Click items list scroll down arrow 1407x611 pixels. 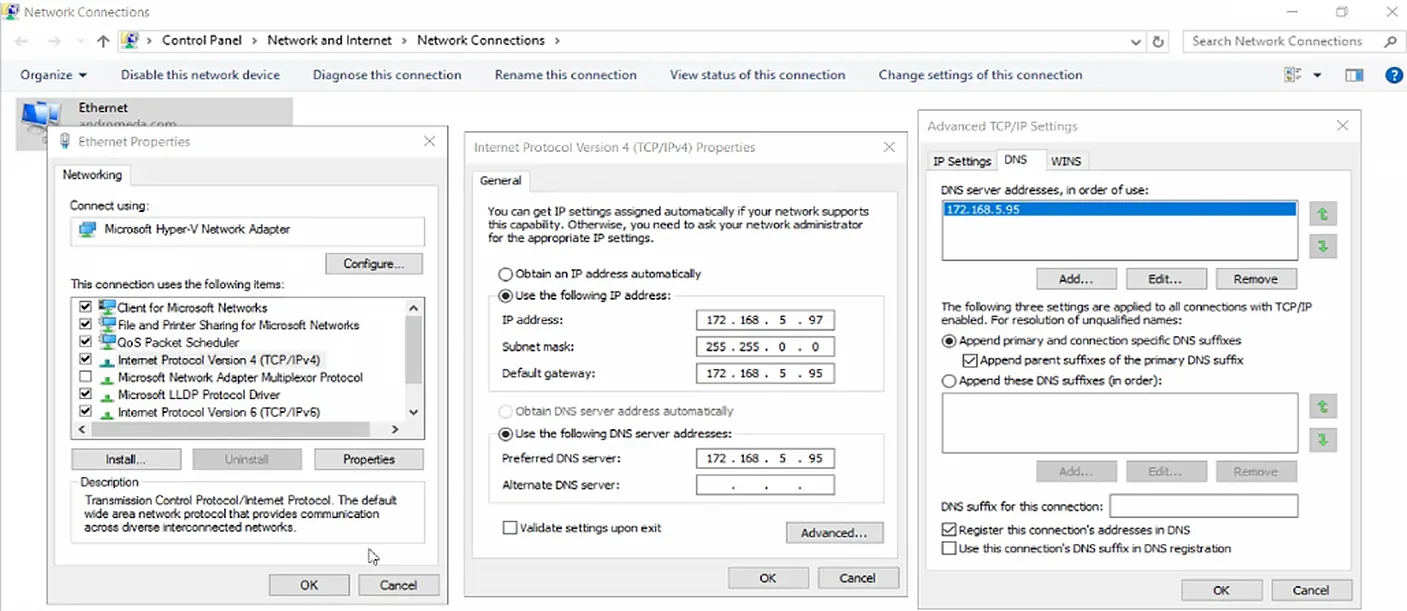click(414, 412)
